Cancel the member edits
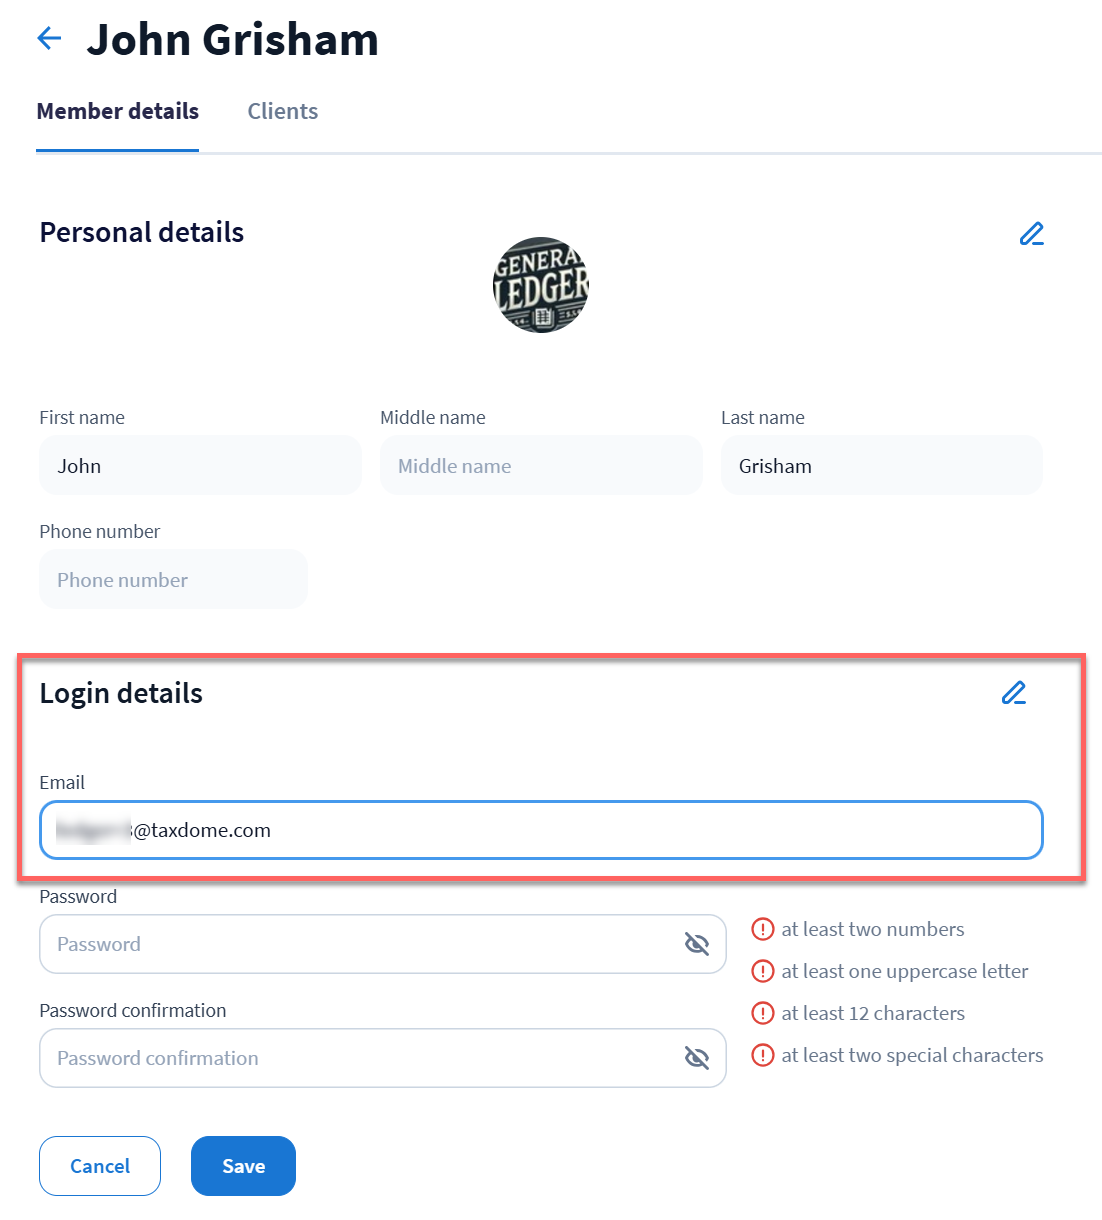 click(x=100, y=1166)
